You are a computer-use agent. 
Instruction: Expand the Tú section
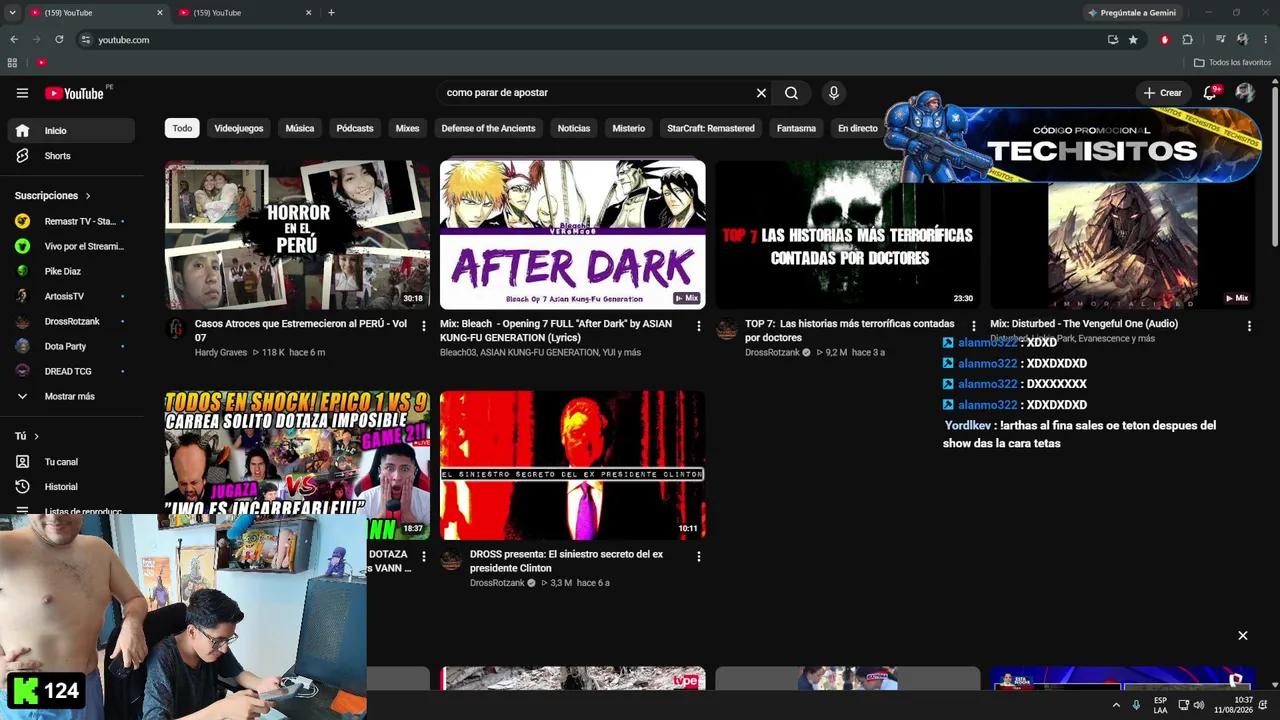(x=27, y=436)
